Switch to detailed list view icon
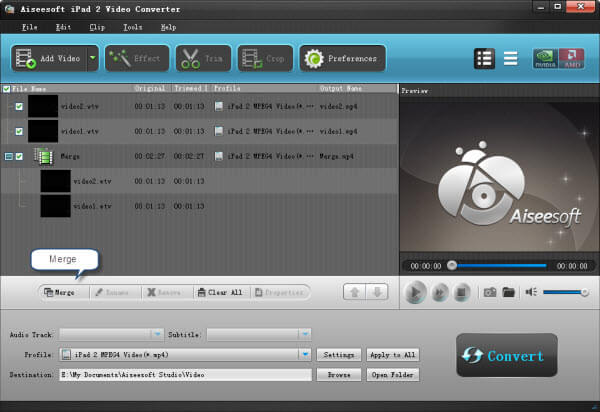Viewport: 600px width, 412px height. (484, 59)
